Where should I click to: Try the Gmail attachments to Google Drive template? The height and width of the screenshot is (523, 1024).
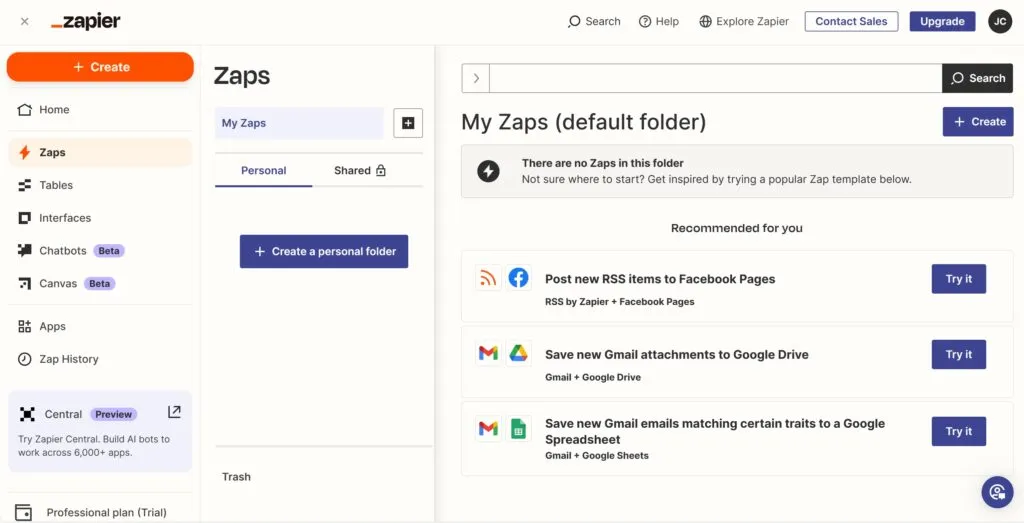pyautogui.click(x=959, y=355)
